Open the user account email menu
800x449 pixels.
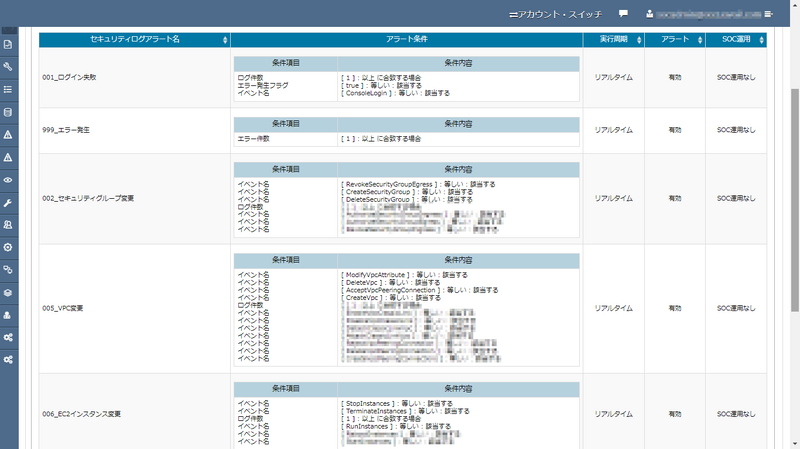(x=703, y=14)
